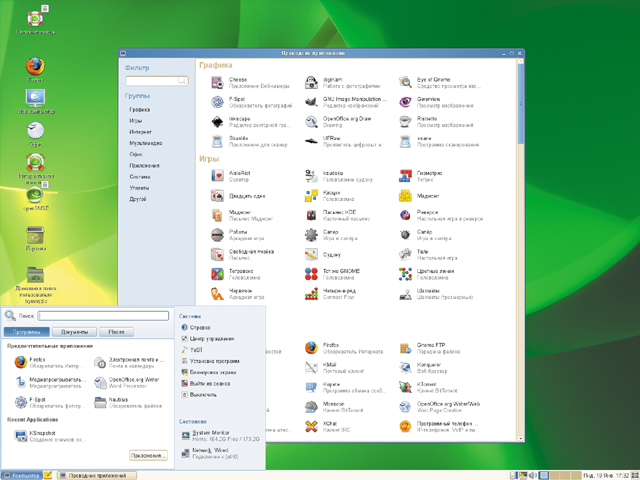640x480 pixels.
Task: Open AisleRiot solitaire game
Action: click(230, 176)
